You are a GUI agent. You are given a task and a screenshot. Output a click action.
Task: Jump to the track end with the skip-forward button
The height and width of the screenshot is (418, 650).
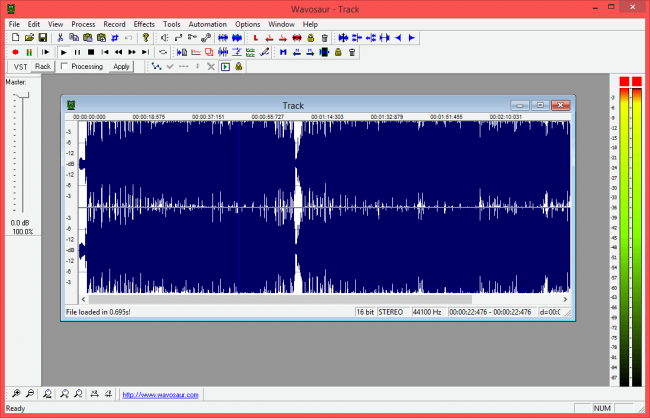pos(146,52)
